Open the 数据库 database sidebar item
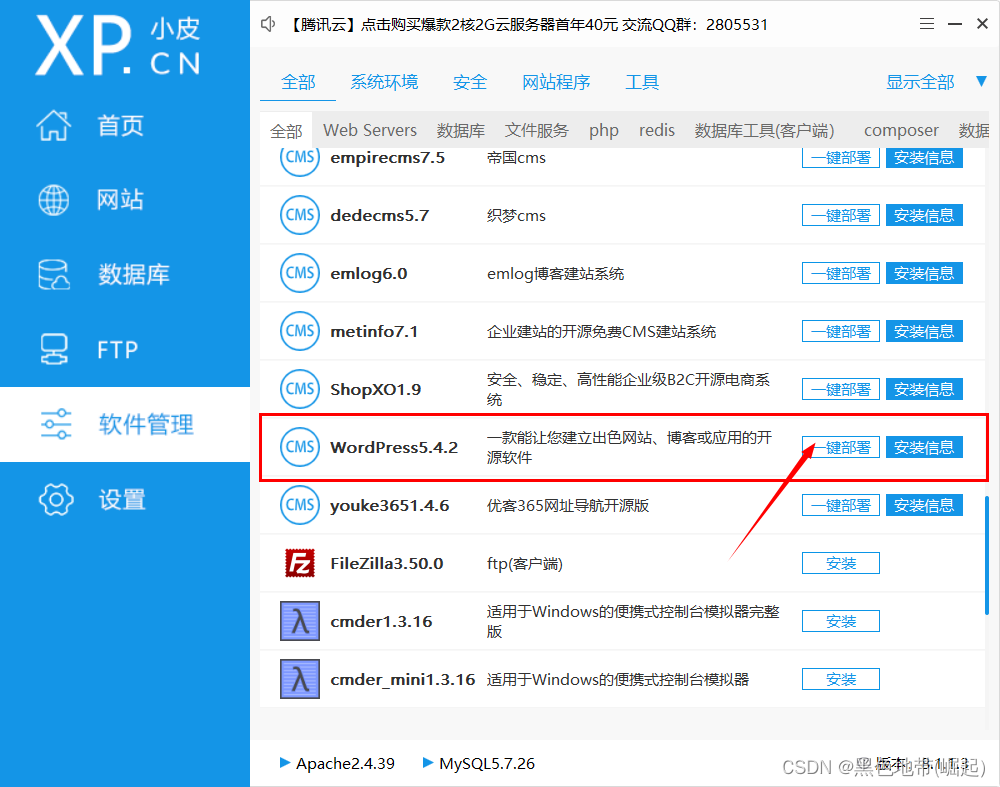The width and height of the screenshot is (1000, 787). 124,274
